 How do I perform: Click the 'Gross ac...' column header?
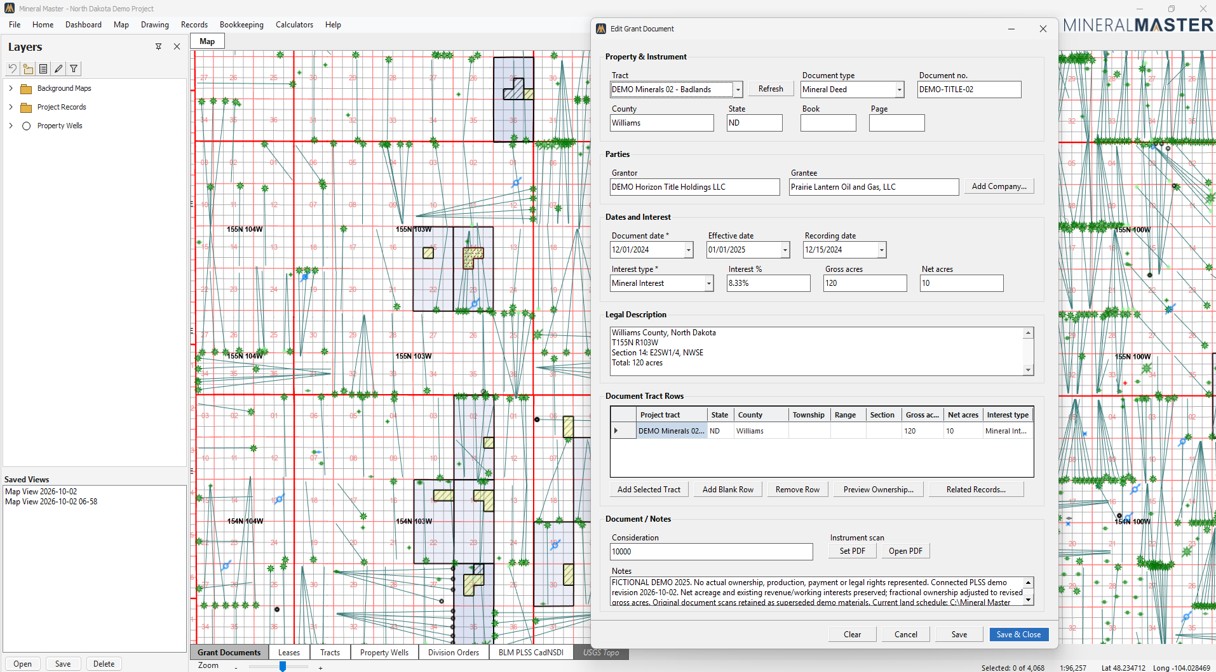[x=922, y=415]
